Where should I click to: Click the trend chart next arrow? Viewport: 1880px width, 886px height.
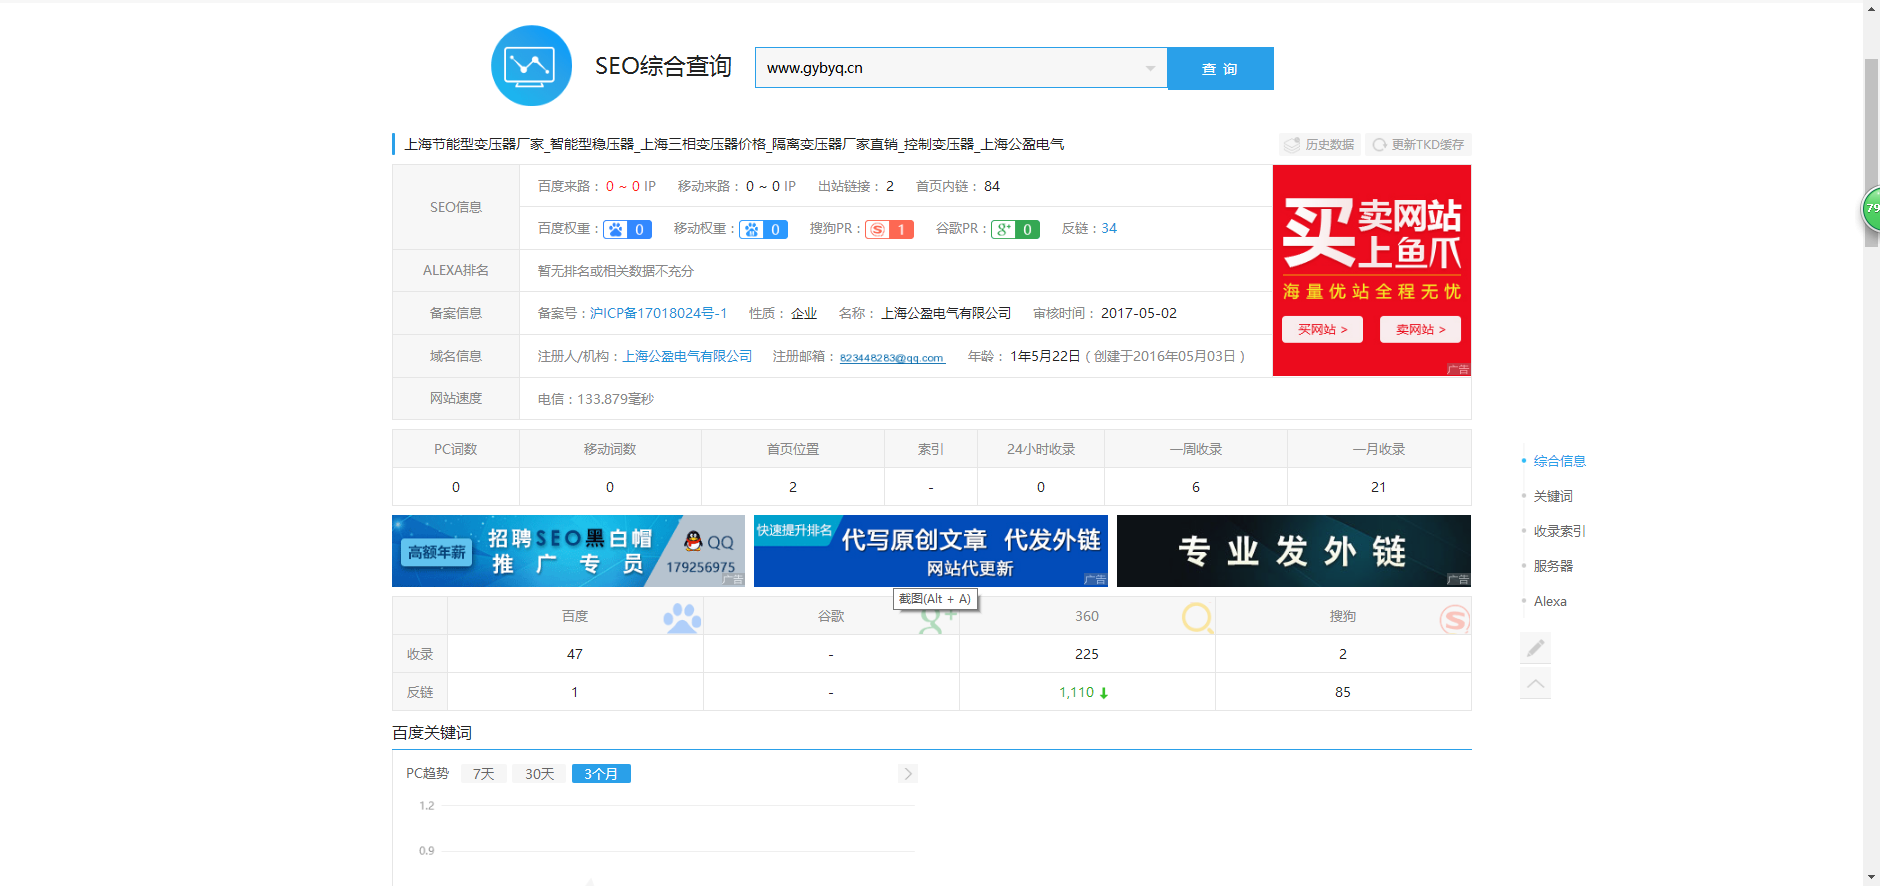coord(908,774)
